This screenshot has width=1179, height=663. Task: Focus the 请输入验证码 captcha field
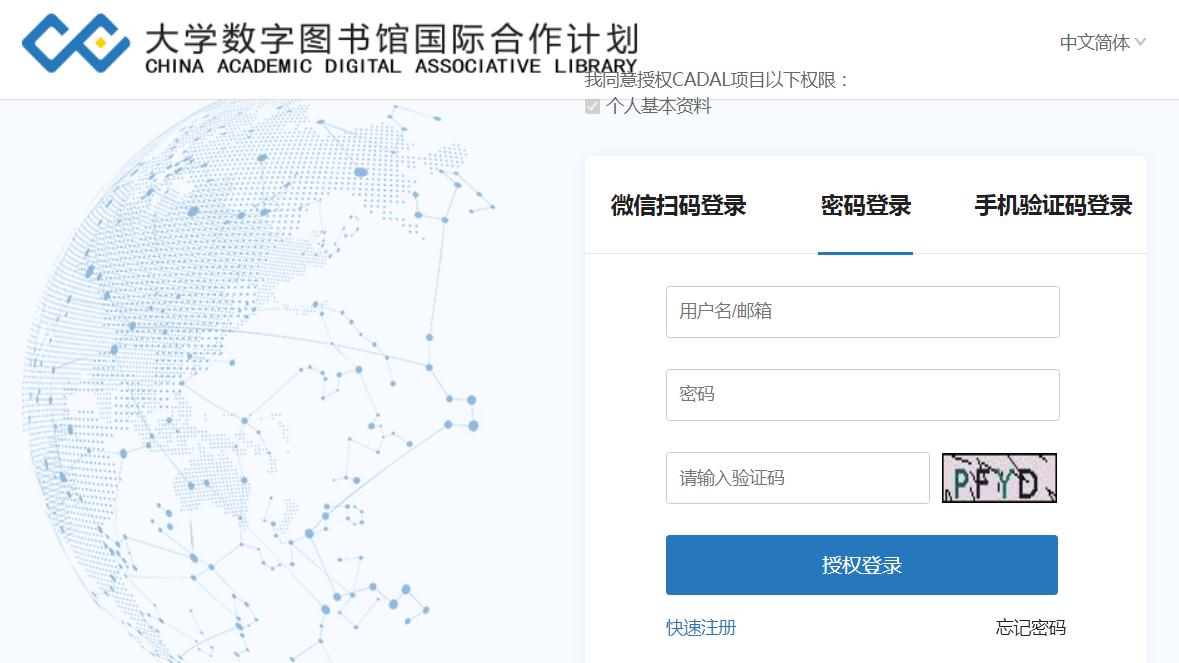[x=797, y=478]
